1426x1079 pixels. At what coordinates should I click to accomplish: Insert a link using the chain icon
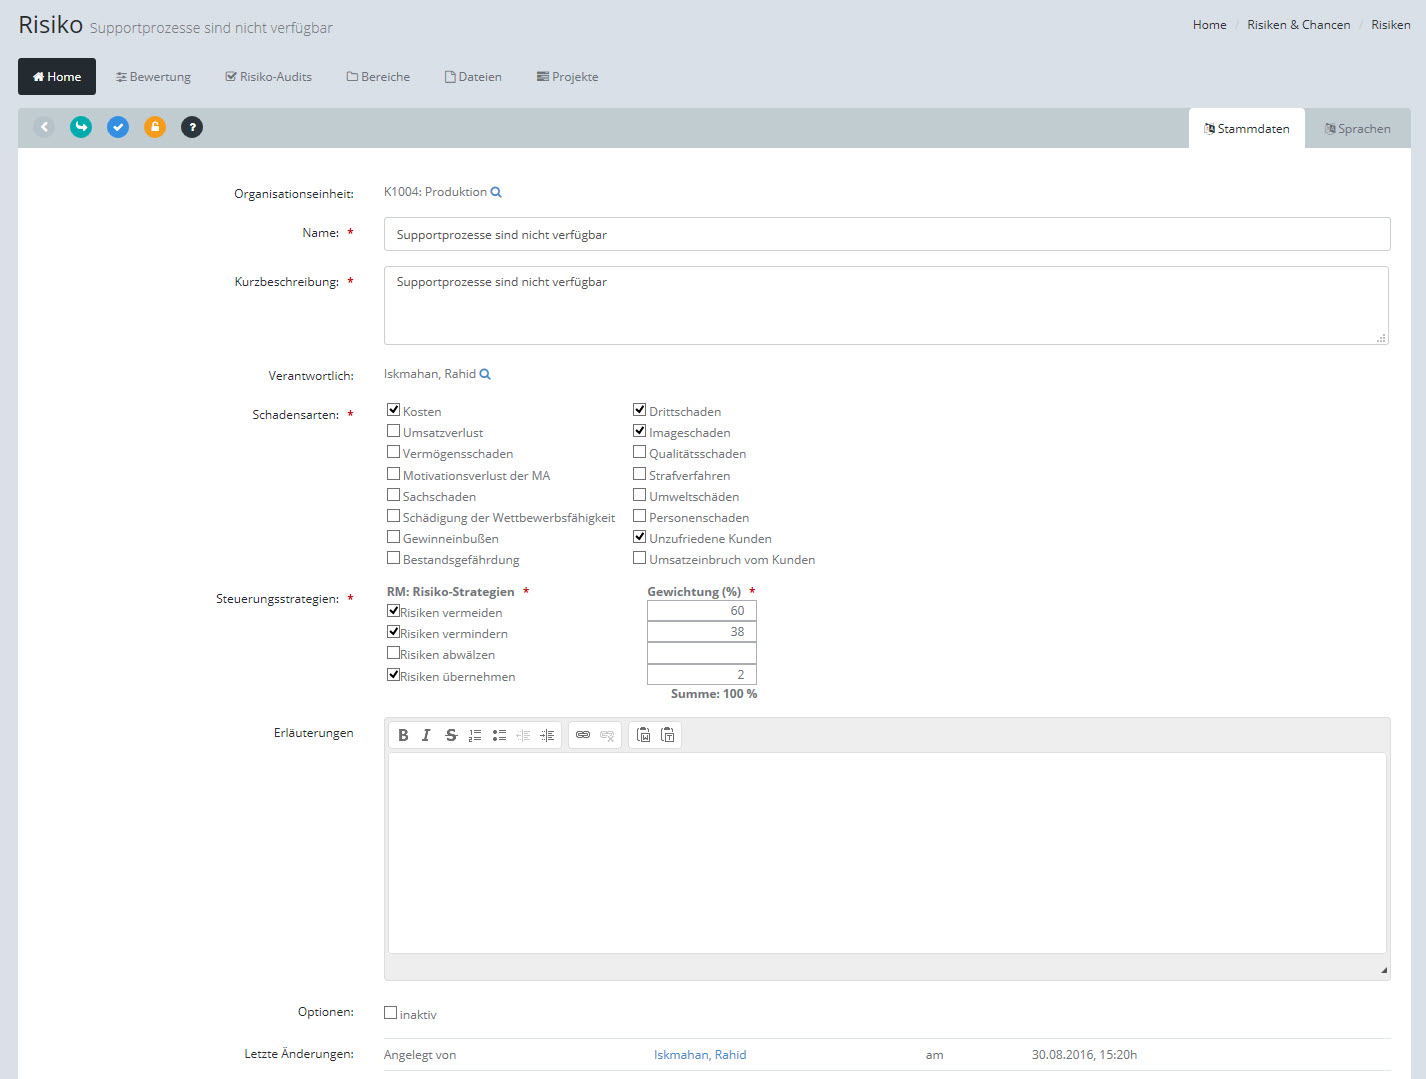point(583,735)
